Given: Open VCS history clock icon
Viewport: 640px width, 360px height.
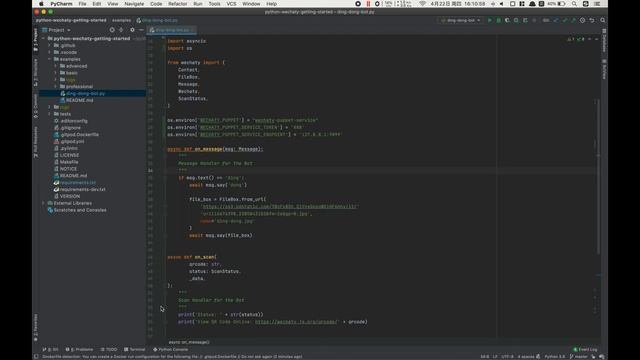Looking at the screenshot, I should (582, 20).
